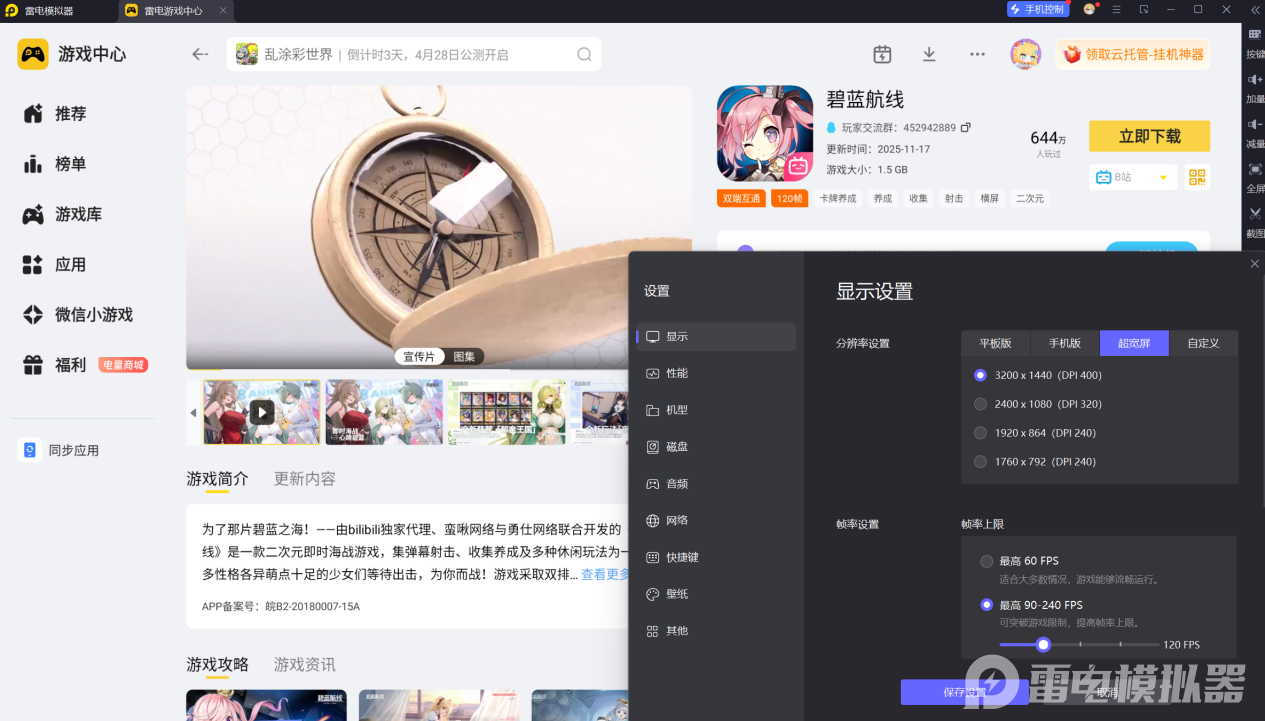
Task: Click the search magnifier icon
Action: (x=584, y=54)
